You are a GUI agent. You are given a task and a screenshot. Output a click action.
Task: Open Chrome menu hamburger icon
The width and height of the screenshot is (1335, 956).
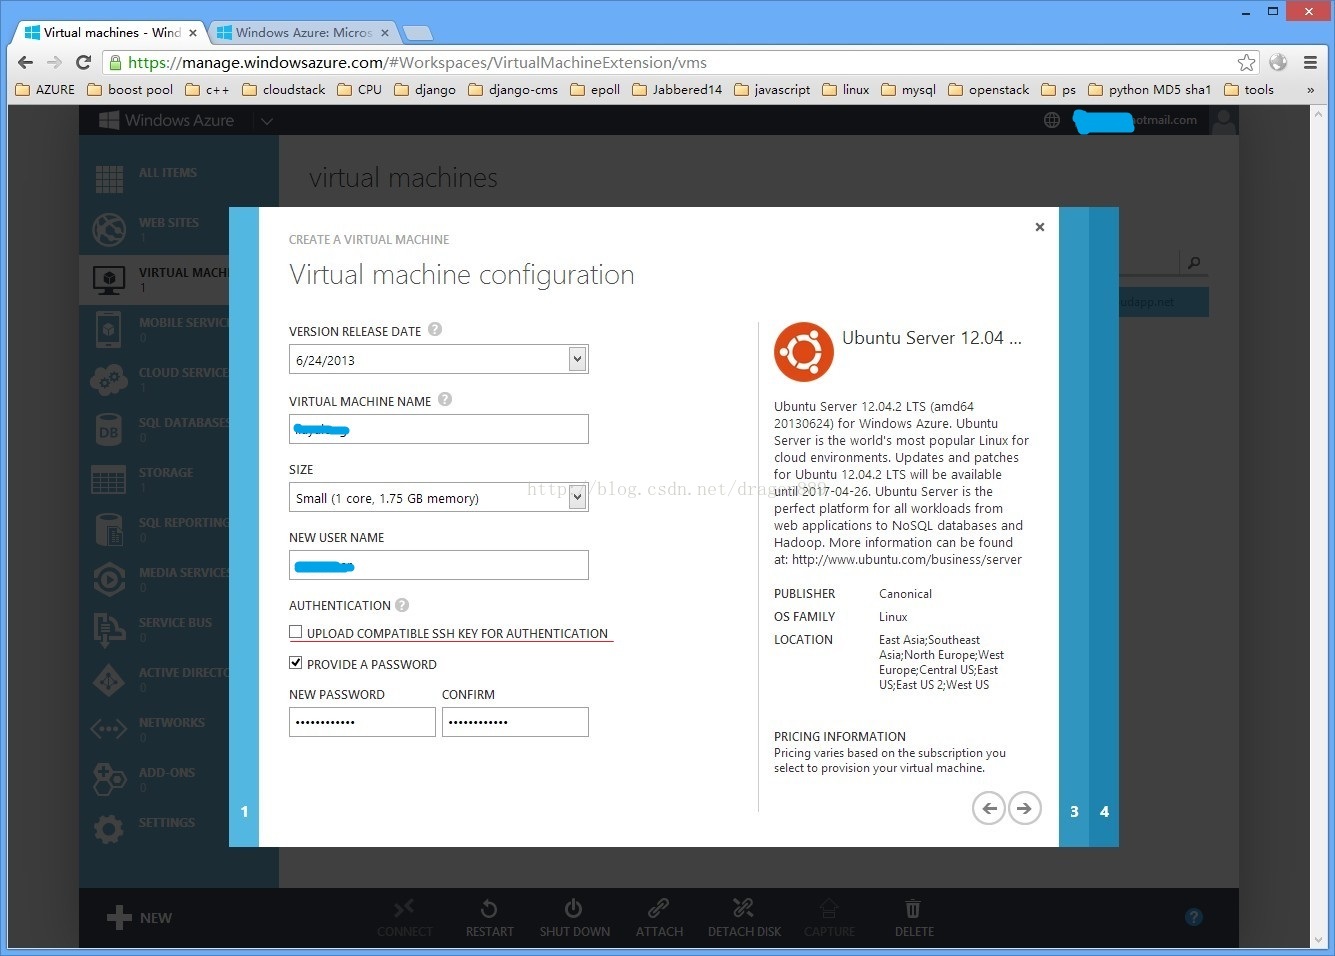click(x=1310, y=63)
